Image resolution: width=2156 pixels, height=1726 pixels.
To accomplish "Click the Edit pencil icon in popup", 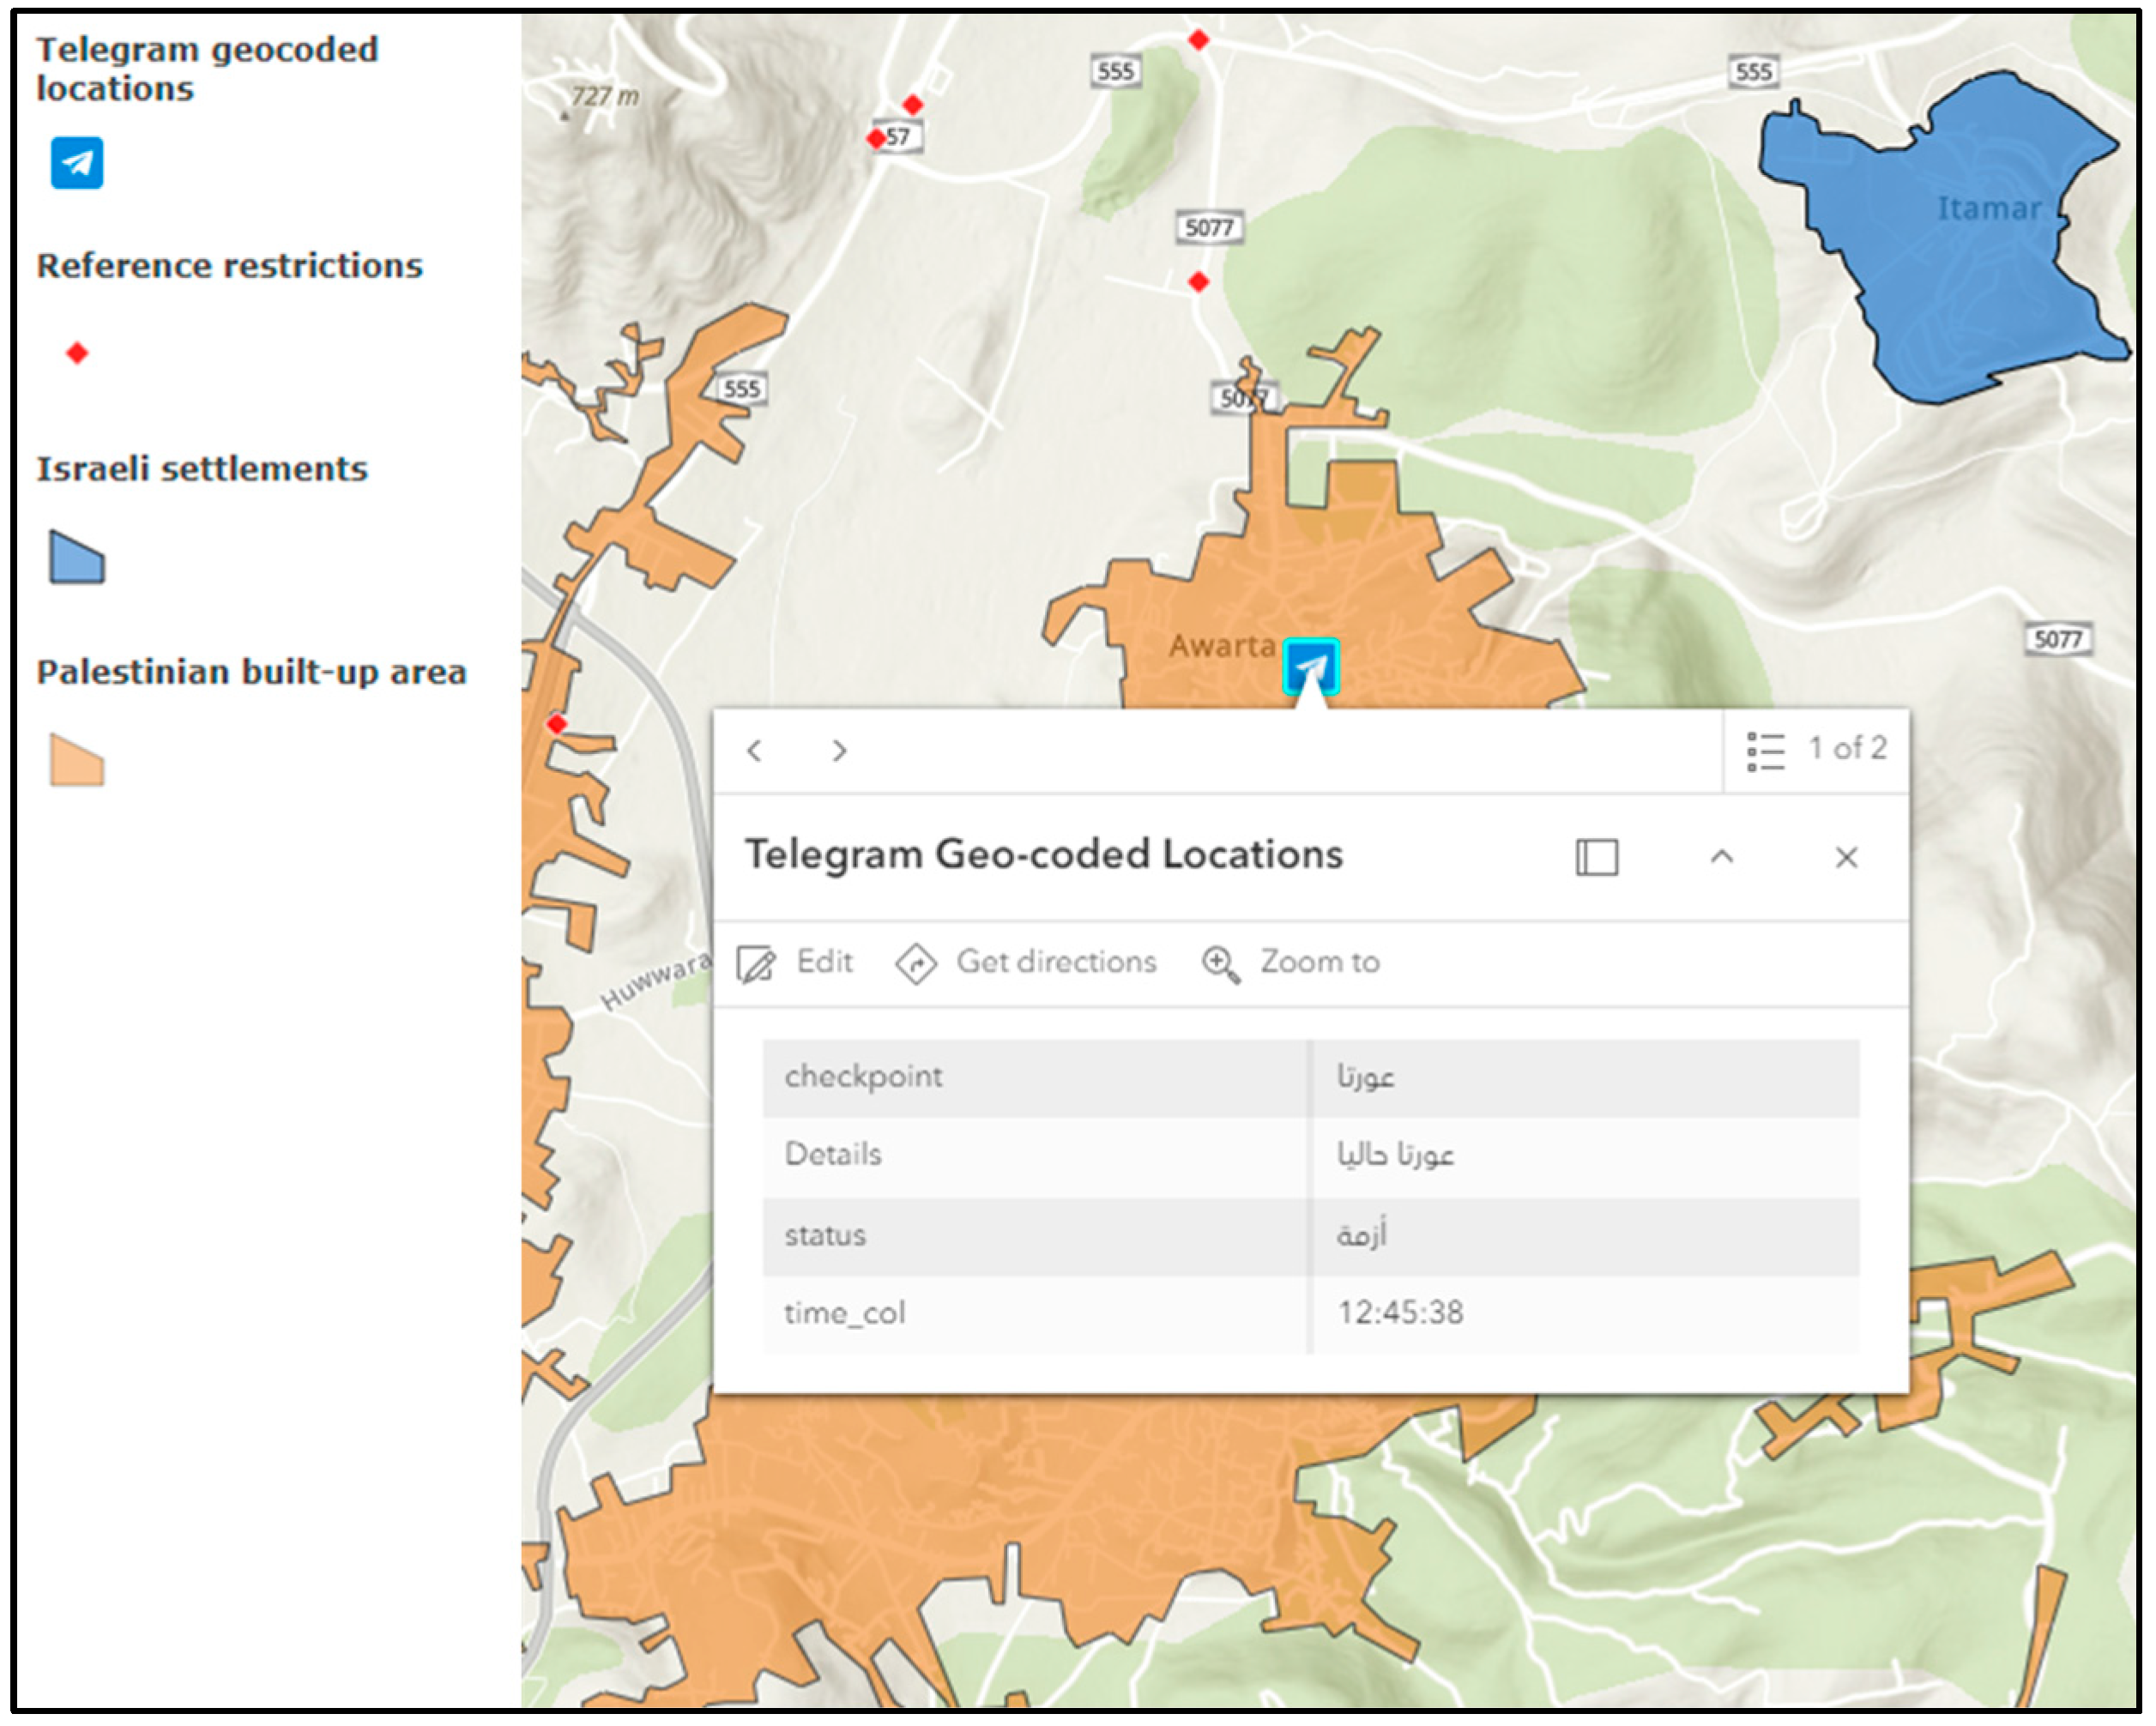I will (756, 963).
